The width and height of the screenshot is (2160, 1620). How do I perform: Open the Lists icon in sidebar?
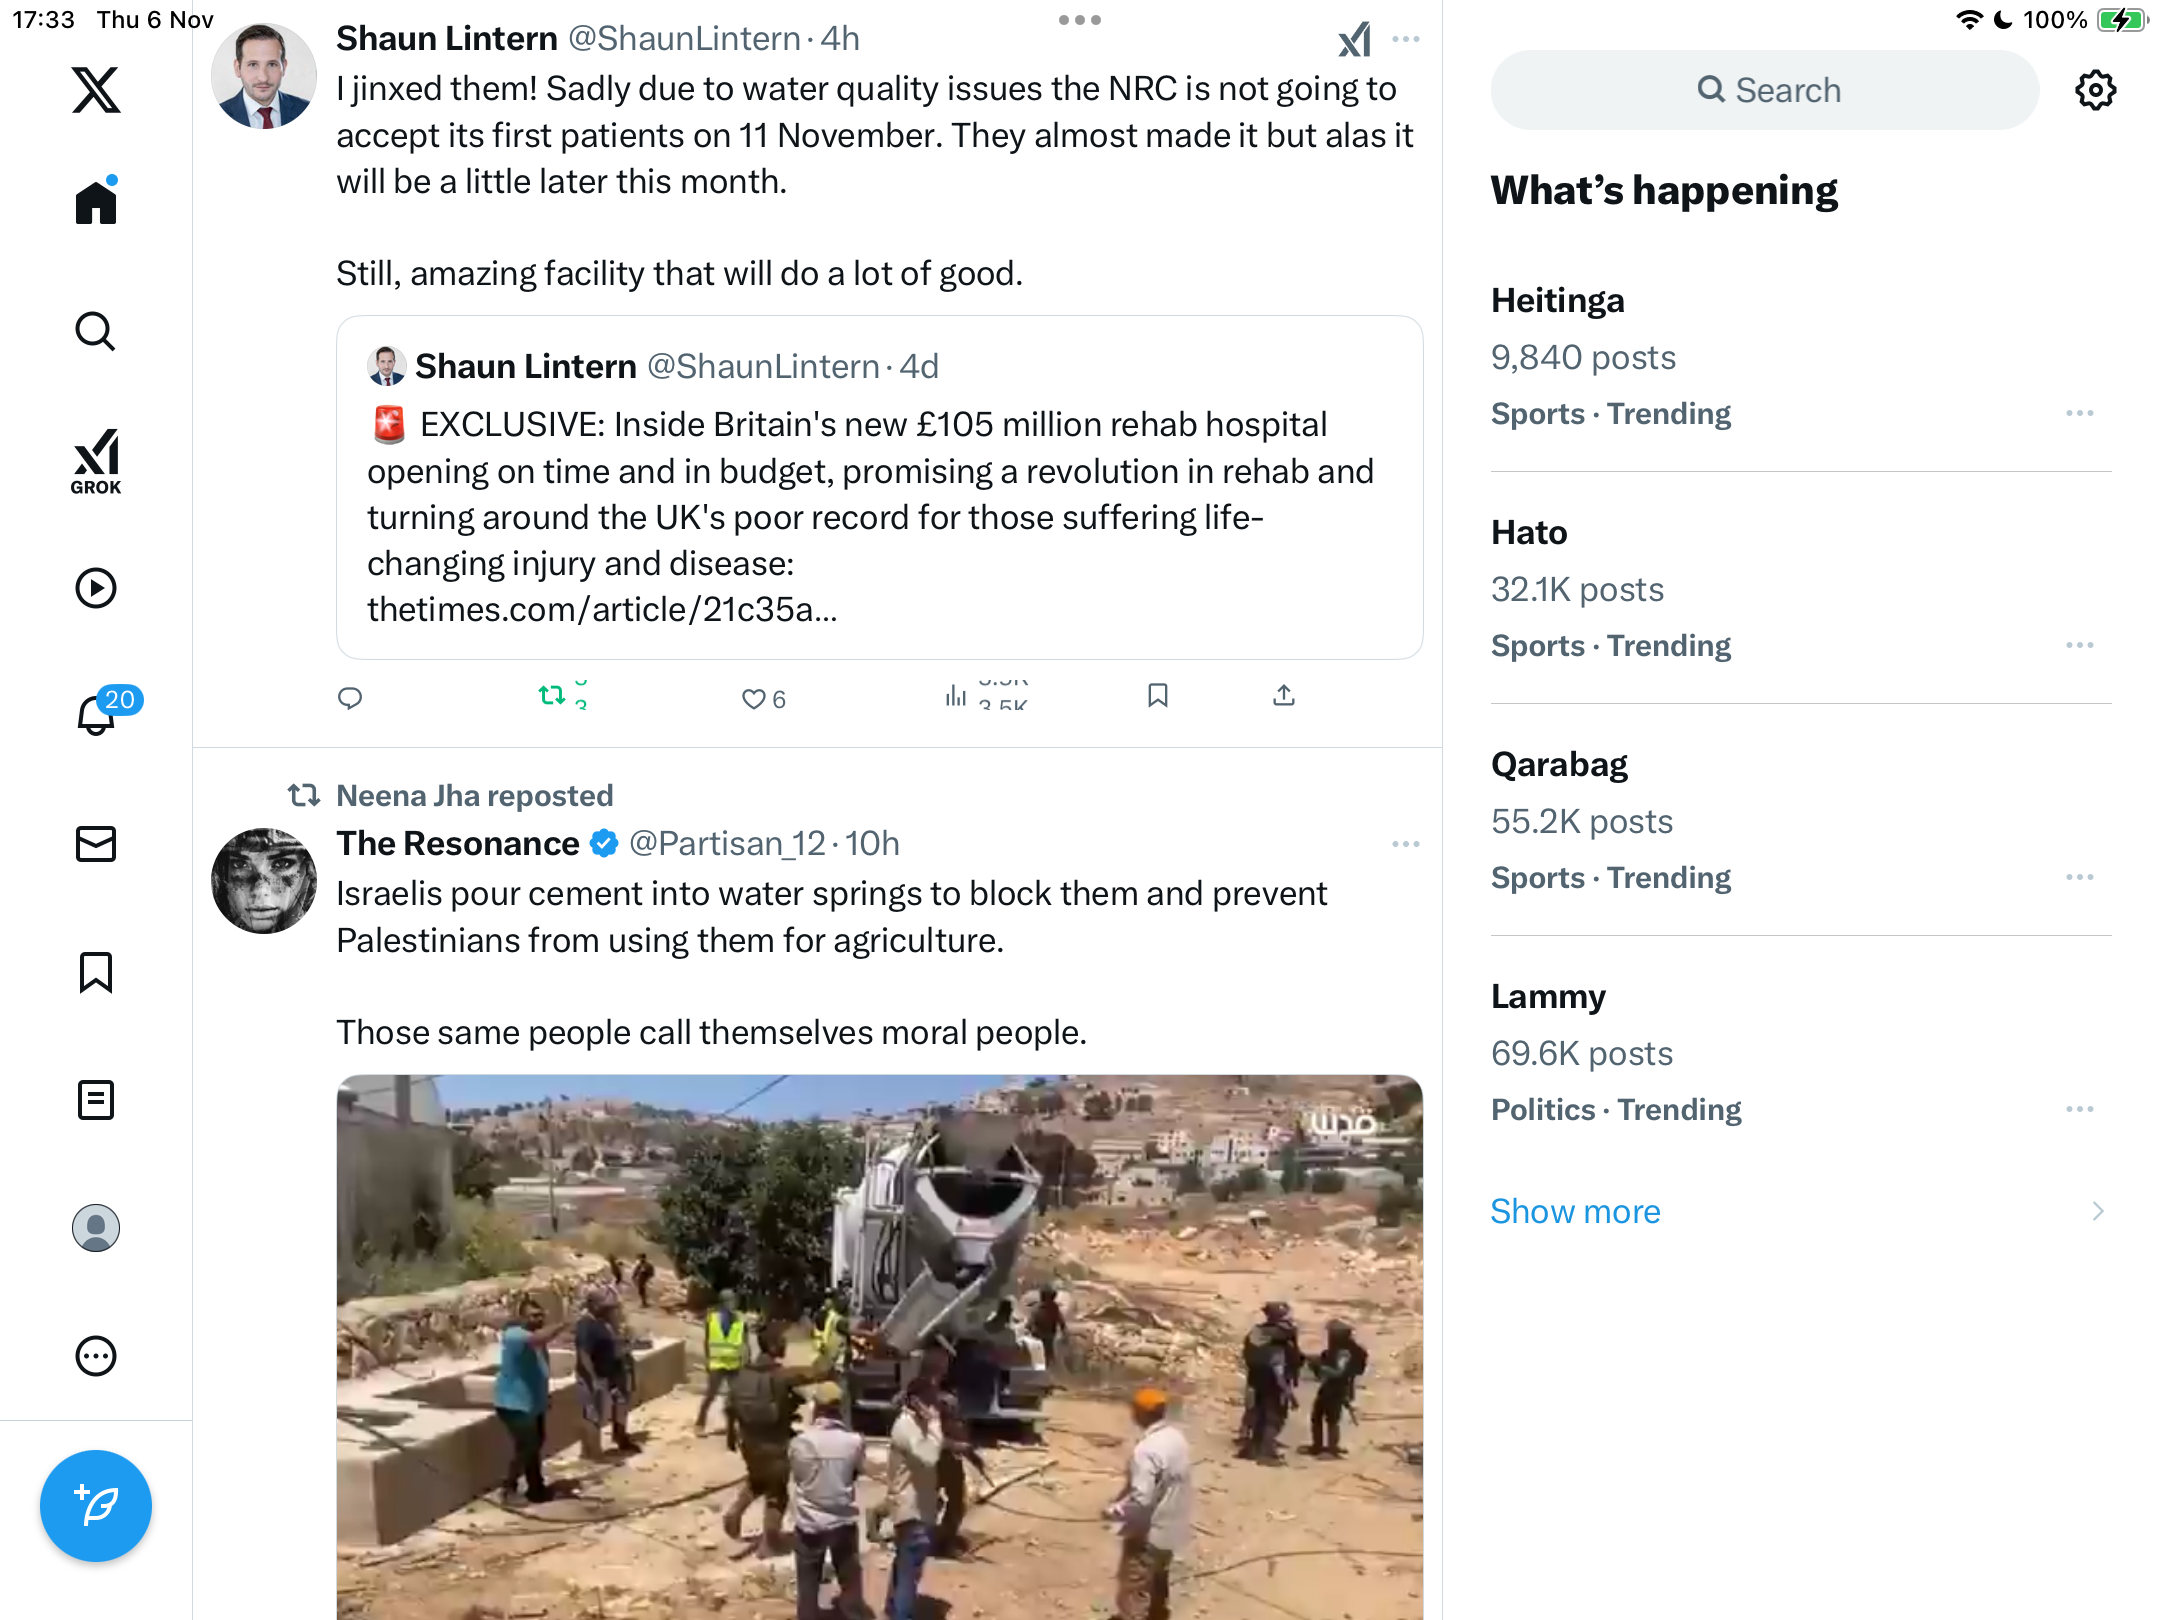coord(96,1100)
